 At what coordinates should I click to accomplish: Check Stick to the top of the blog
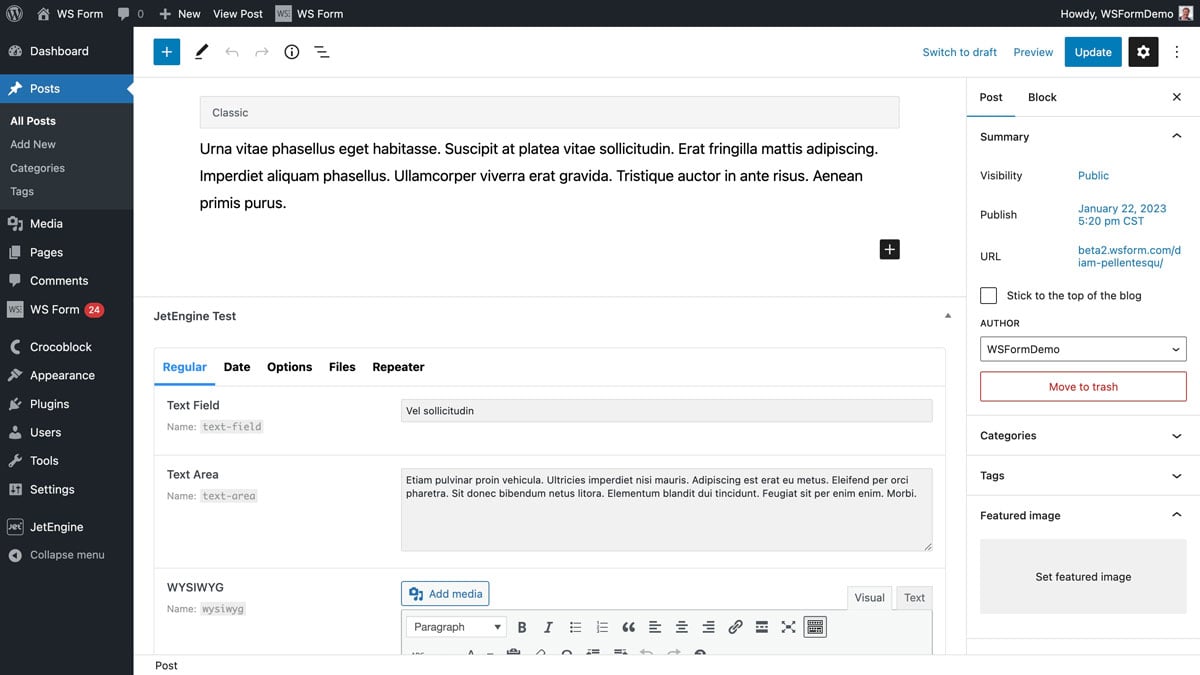point(988,295)
